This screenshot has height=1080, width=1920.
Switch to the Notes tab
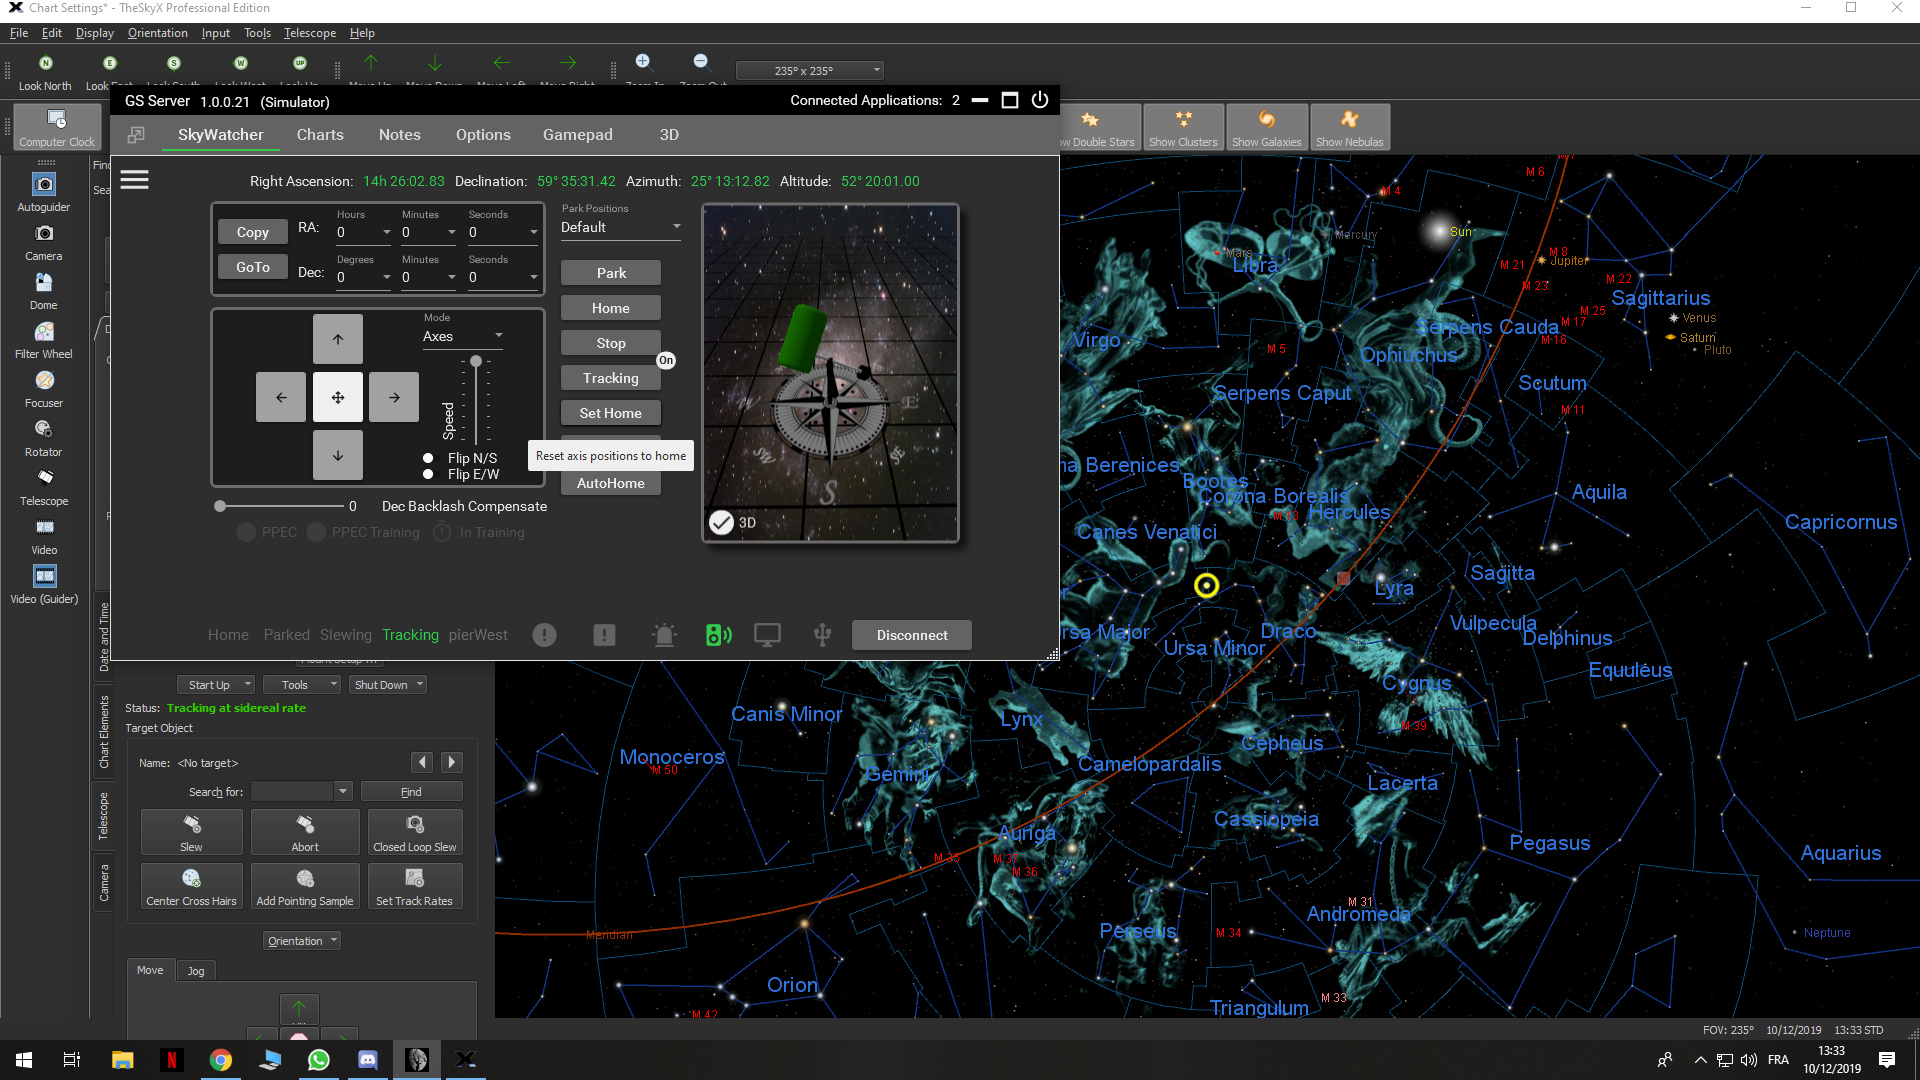[400, 134]
